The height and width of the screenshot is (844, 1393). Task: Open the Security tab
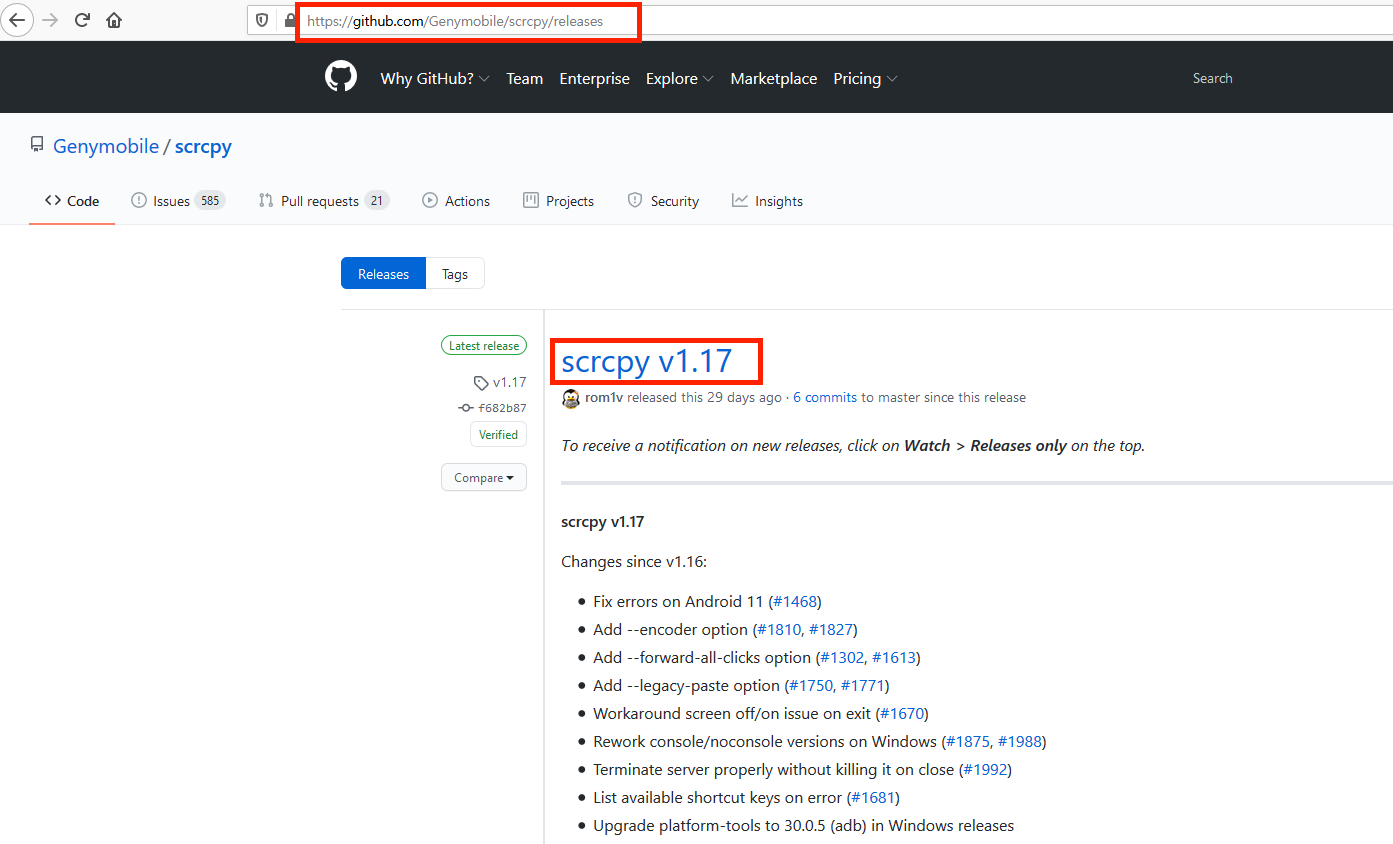(663, 201)
